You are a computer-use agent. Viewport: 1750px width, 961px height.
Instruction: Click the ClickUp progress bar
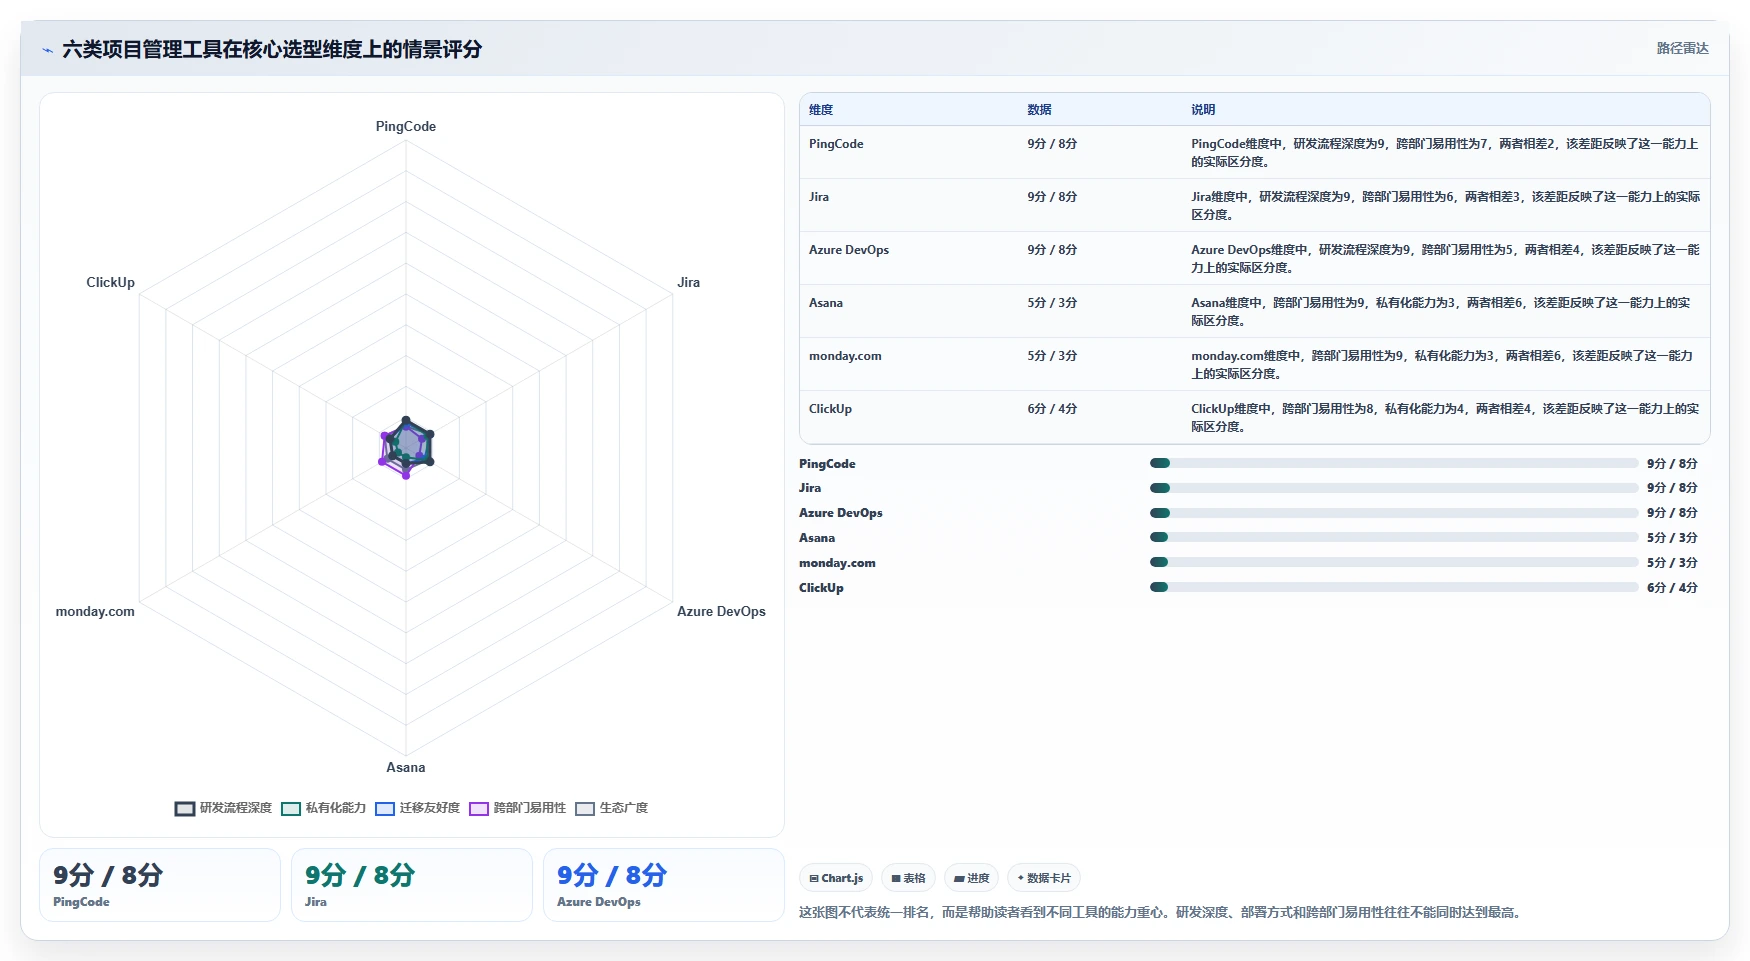tap(1394, 587)
